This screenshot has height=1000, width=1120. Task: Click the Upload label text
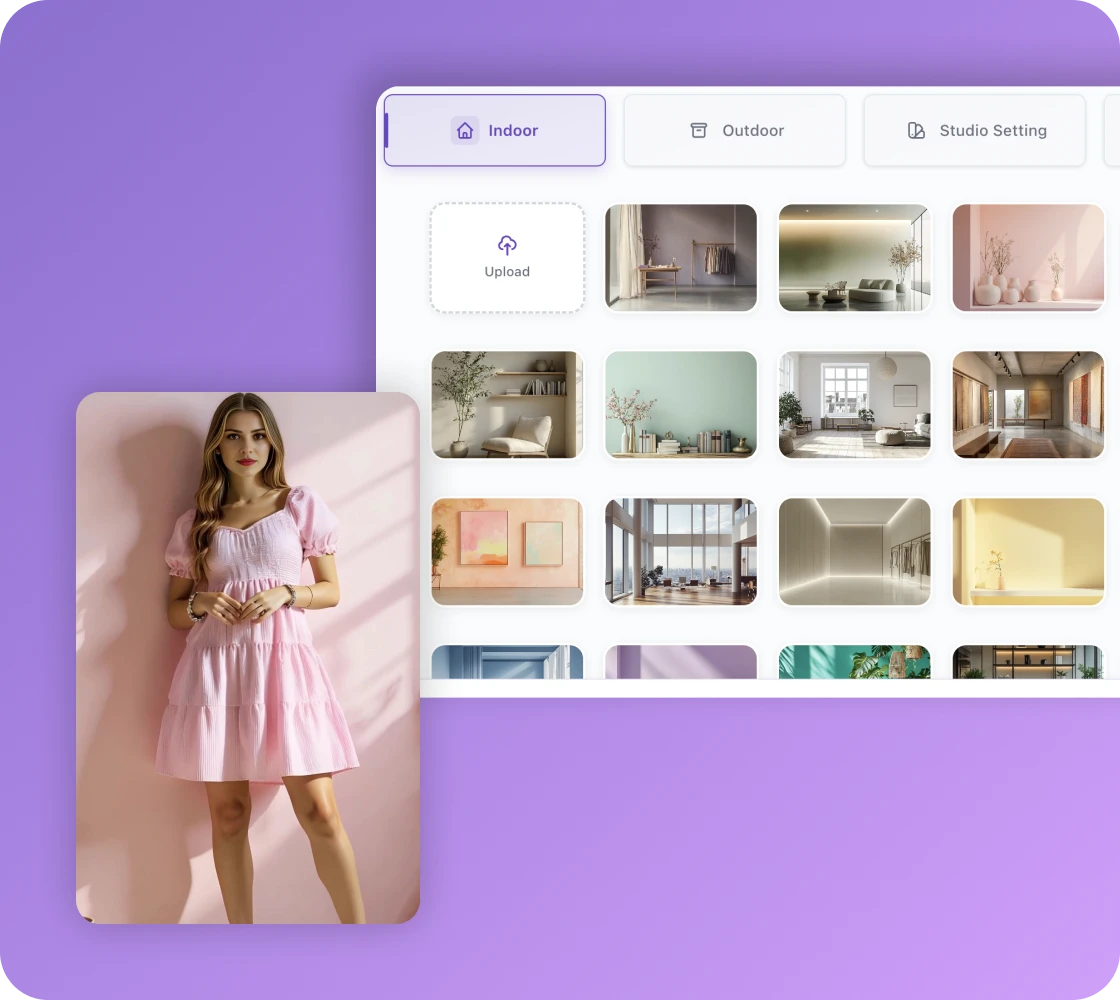point(507,271)
